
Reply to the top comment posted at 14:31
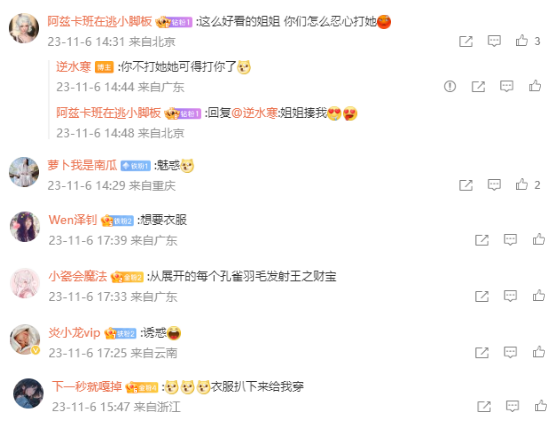494,41
